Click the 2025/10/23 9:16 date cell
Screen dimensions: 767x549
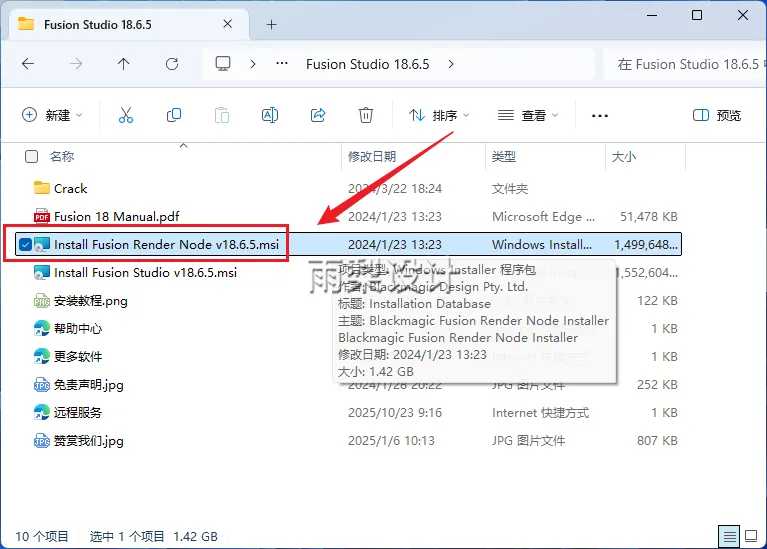[x=395, y=412]
